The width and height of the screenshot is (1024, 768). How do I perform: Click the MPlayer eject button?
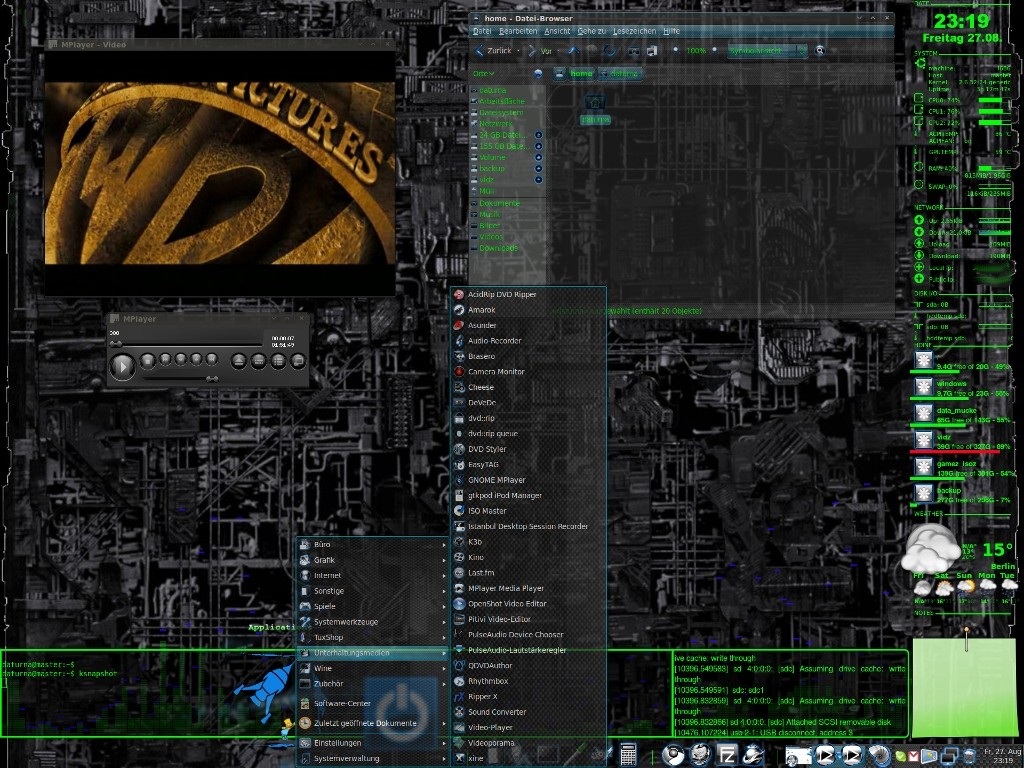(238, 360)
